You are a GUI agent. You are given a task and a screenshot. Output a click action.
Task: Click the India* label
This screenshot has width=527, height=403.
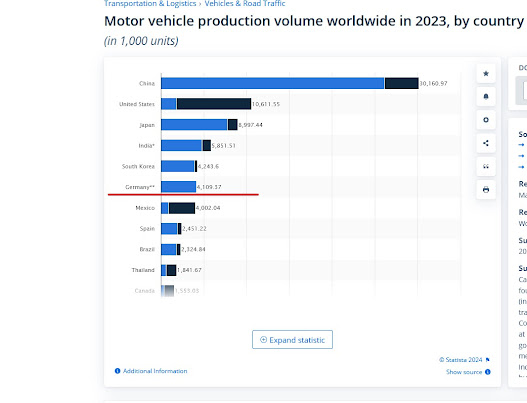(147, 146)
